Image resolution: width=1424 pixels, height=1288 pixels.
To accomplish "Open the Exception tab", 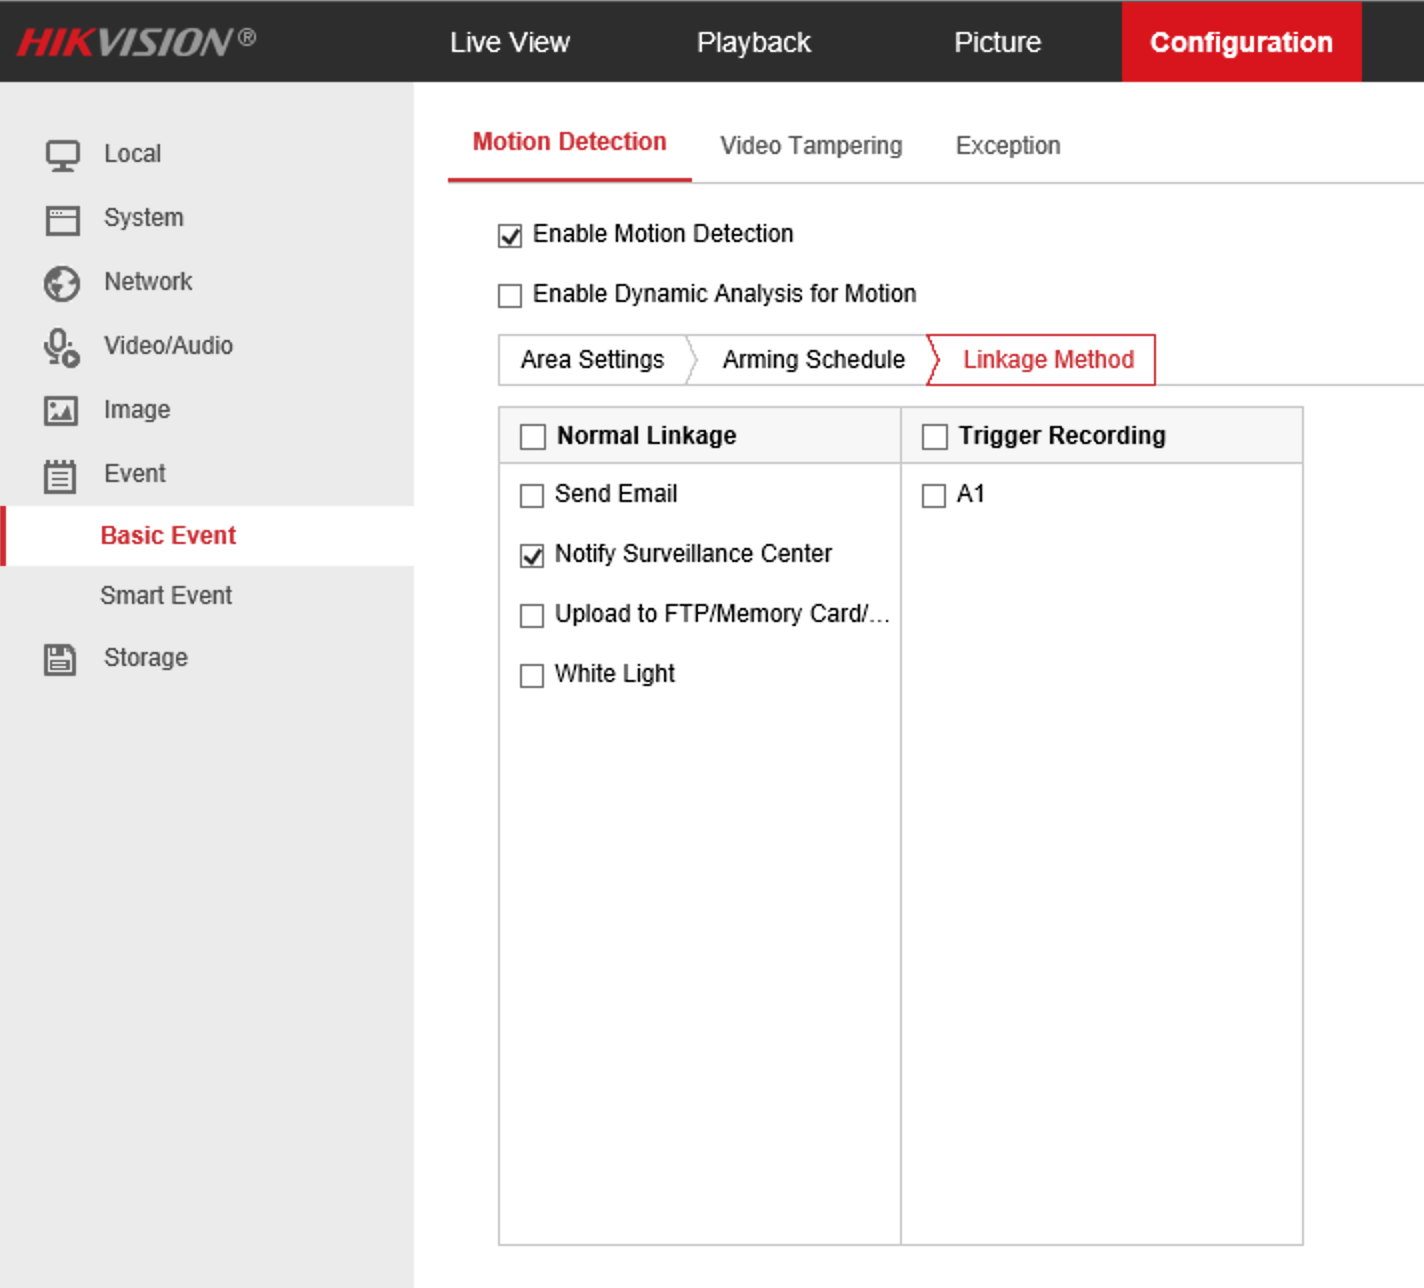I will tap(1007, 146).
